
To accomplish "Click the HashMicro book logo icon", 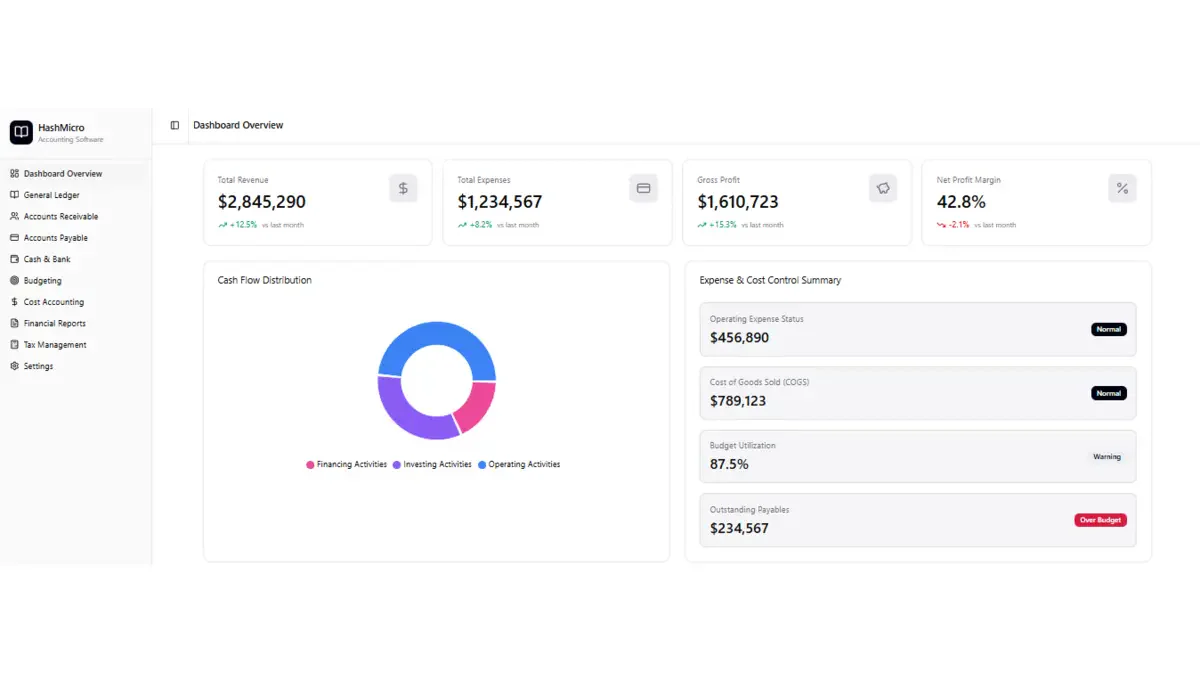I will [x=21, y=133].
